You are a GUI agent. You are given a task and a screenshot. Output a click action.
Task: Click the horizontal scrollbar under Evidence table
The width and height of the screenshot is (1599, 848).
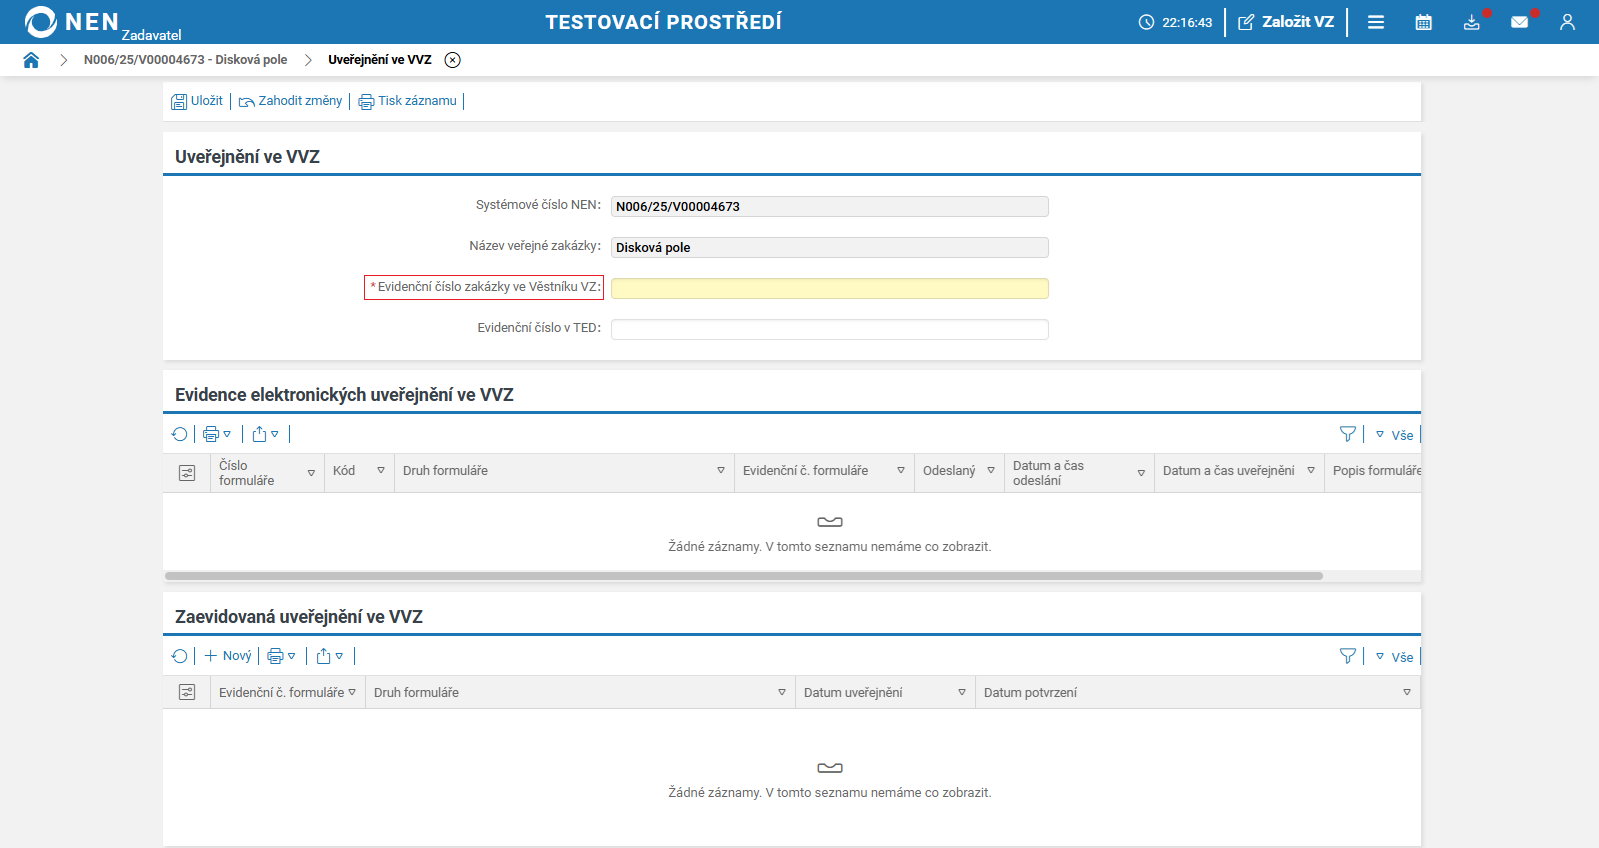(743, 576)
